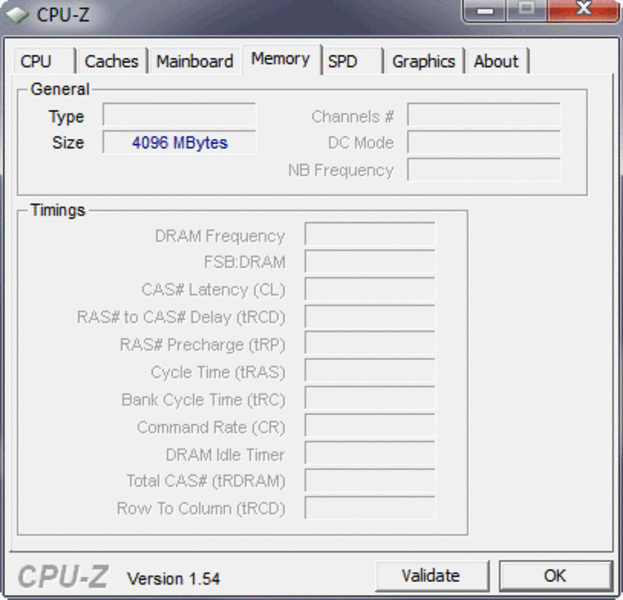Select the Mainboard tab
The image size is (623, 600).
(195, 61)
